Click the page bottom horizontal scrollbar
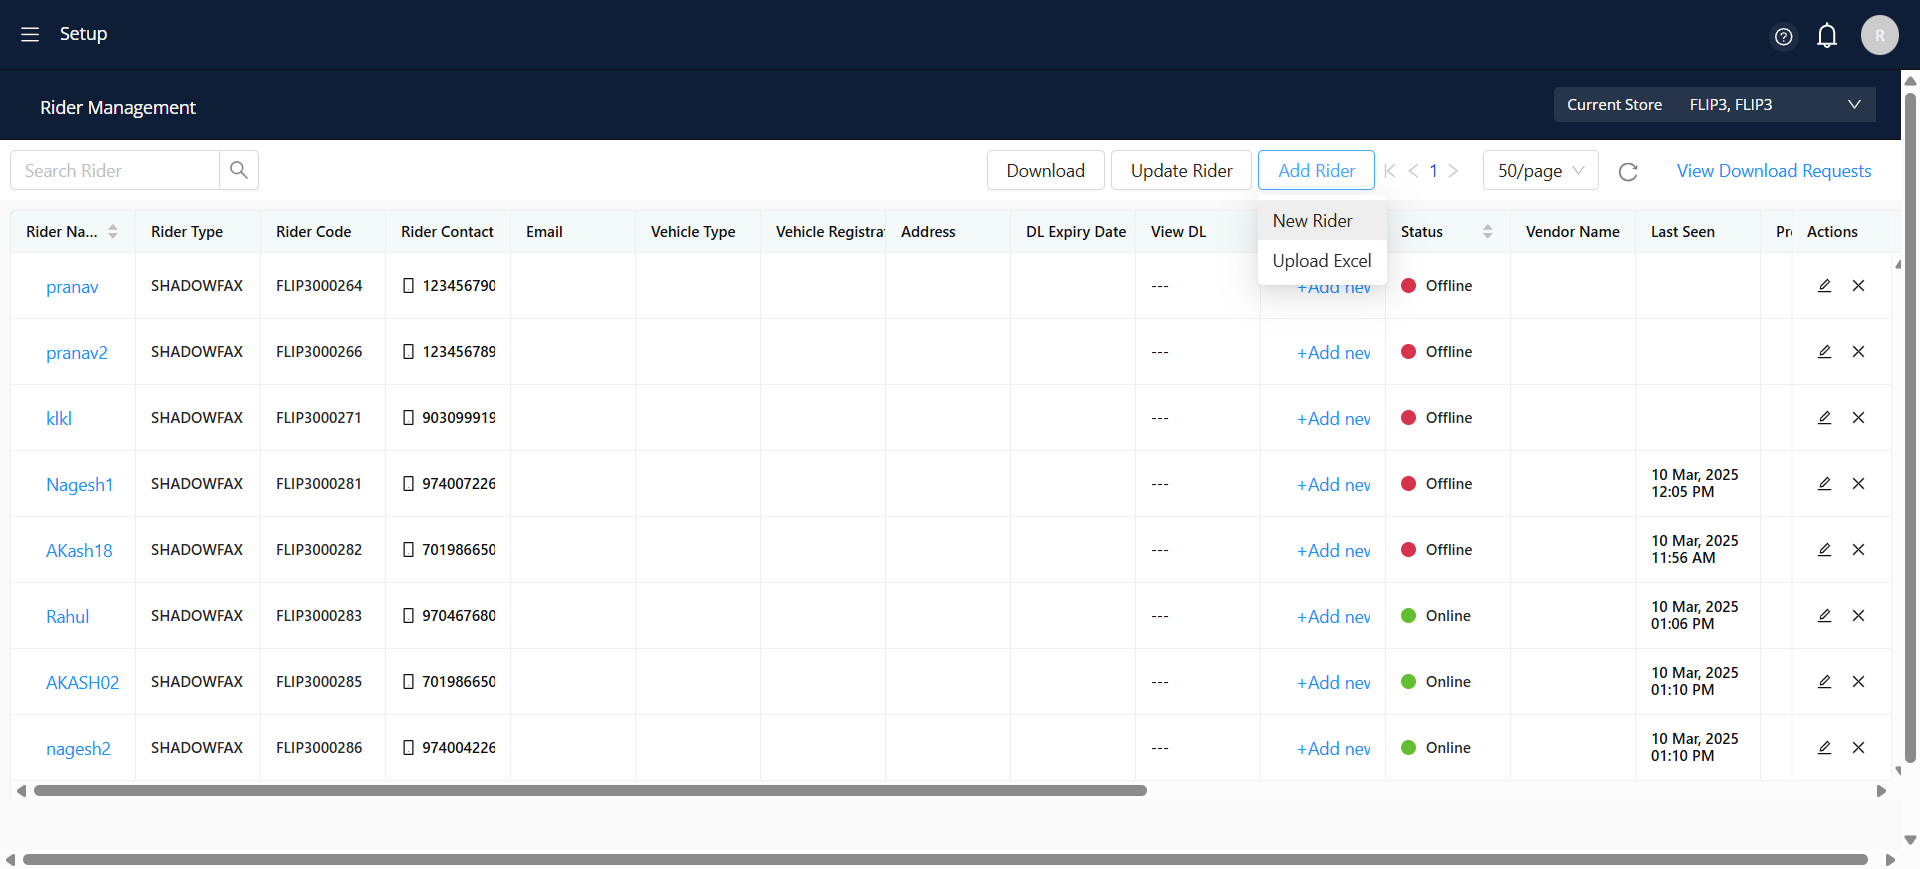Viewport: 1920px width, 869px height. pyautogui.click(x=945, y=860)
